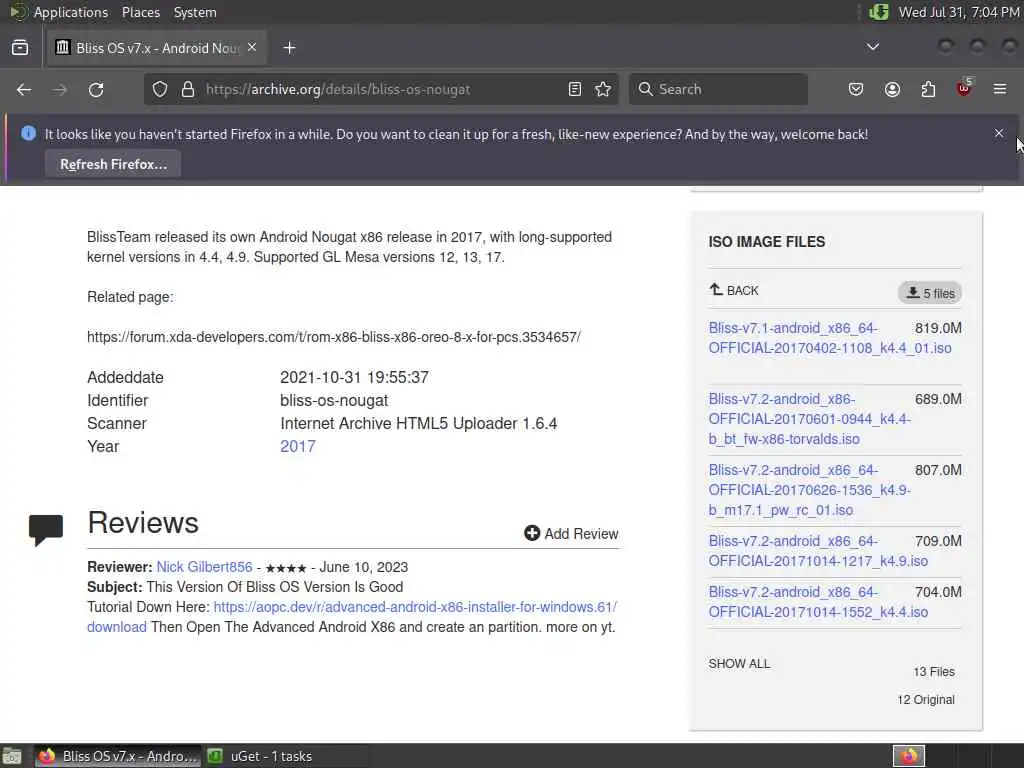Open Places menu
The image size is (1024, 768).
coord(141,12)
